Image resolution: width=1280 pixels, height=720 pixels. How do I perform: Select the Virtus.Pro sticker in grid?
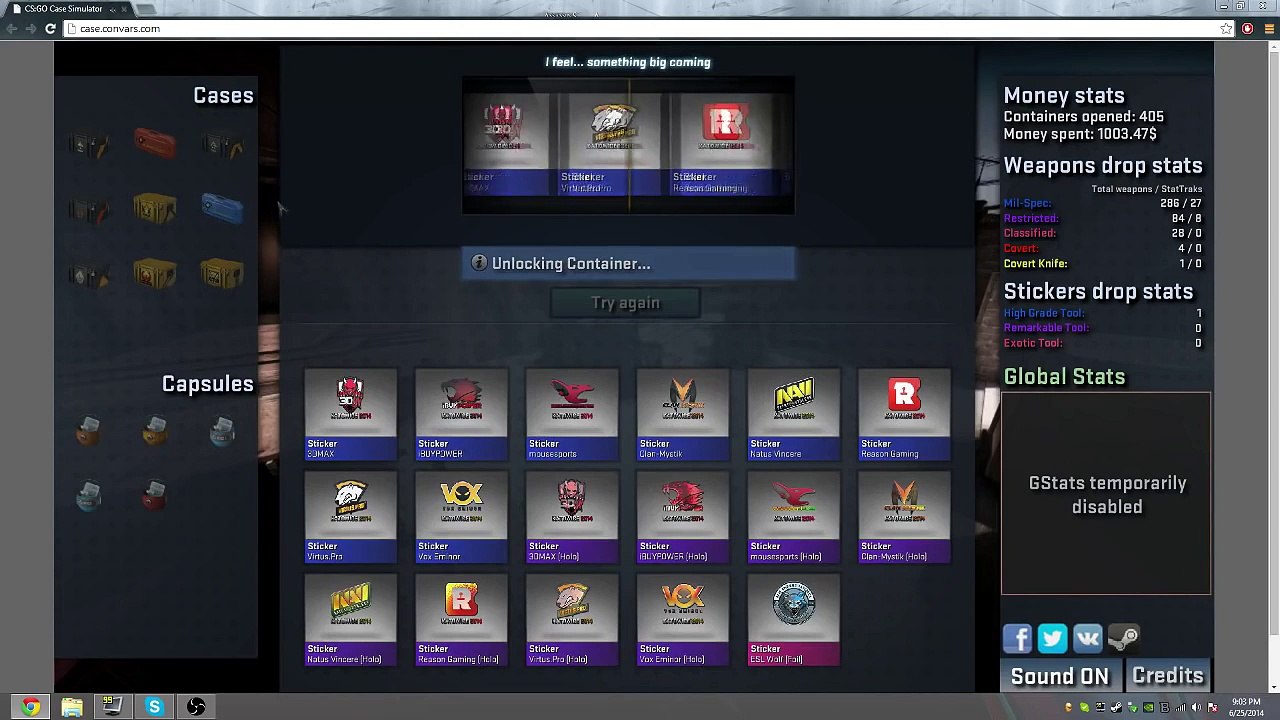click(x=351, y=518)
